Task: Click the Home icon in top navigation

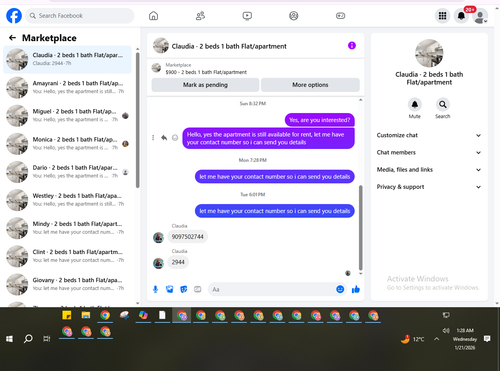Action: [x=153, y=16]
